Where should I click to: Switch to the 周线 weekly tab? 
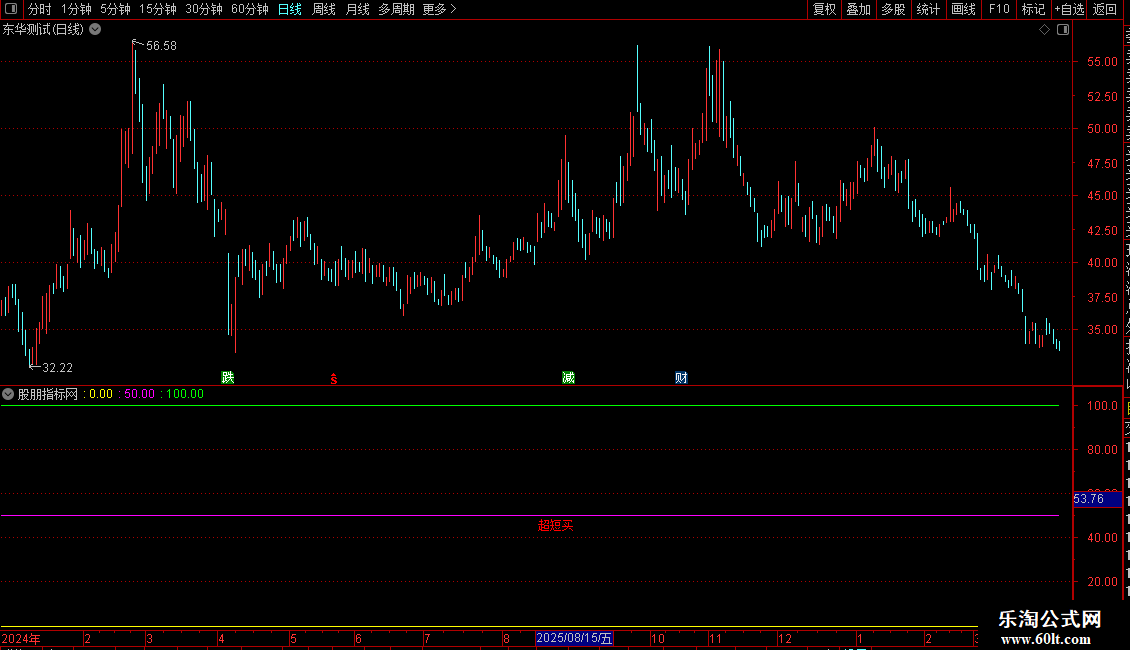point(324,9)
